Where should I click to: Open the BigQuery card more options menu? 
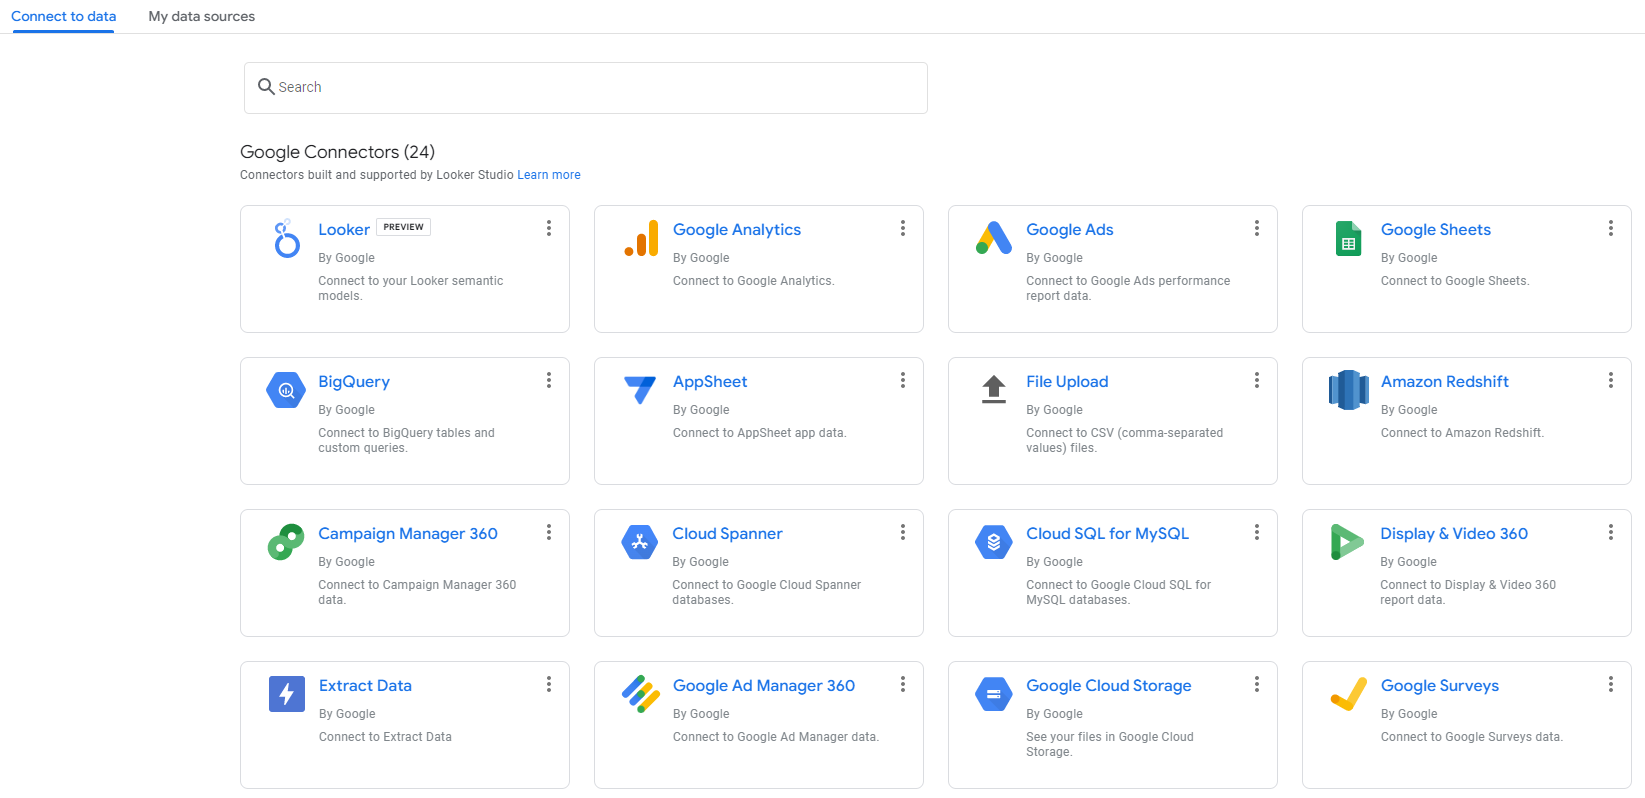pos(549,380)
